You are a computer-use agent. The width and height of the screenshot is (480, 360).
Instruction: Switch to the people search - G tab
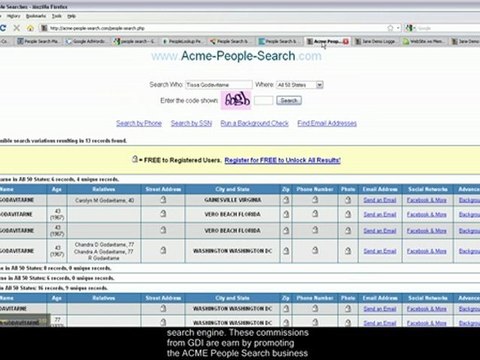pyautogui.click(x=134, y=41)
